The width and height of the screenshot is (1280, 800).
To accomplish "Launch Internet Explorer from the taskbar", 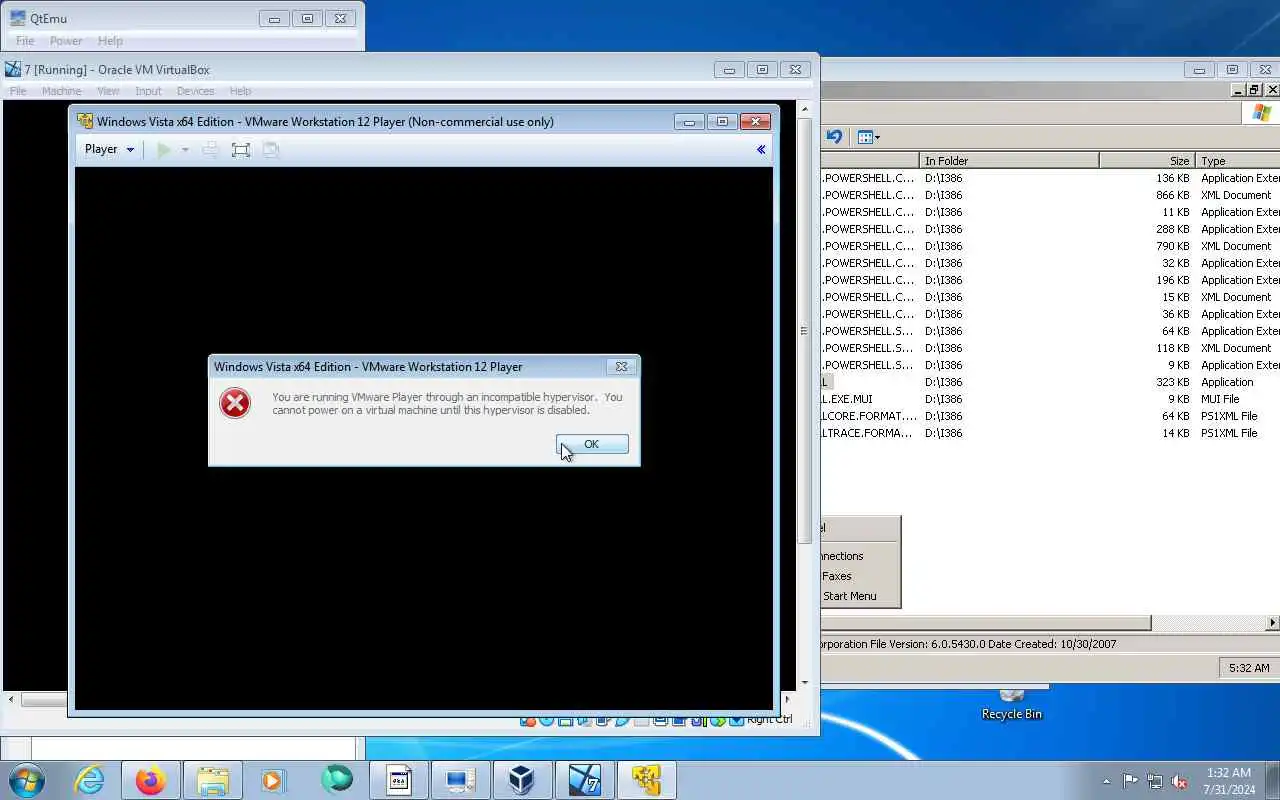I will click(x=90, y=780).
